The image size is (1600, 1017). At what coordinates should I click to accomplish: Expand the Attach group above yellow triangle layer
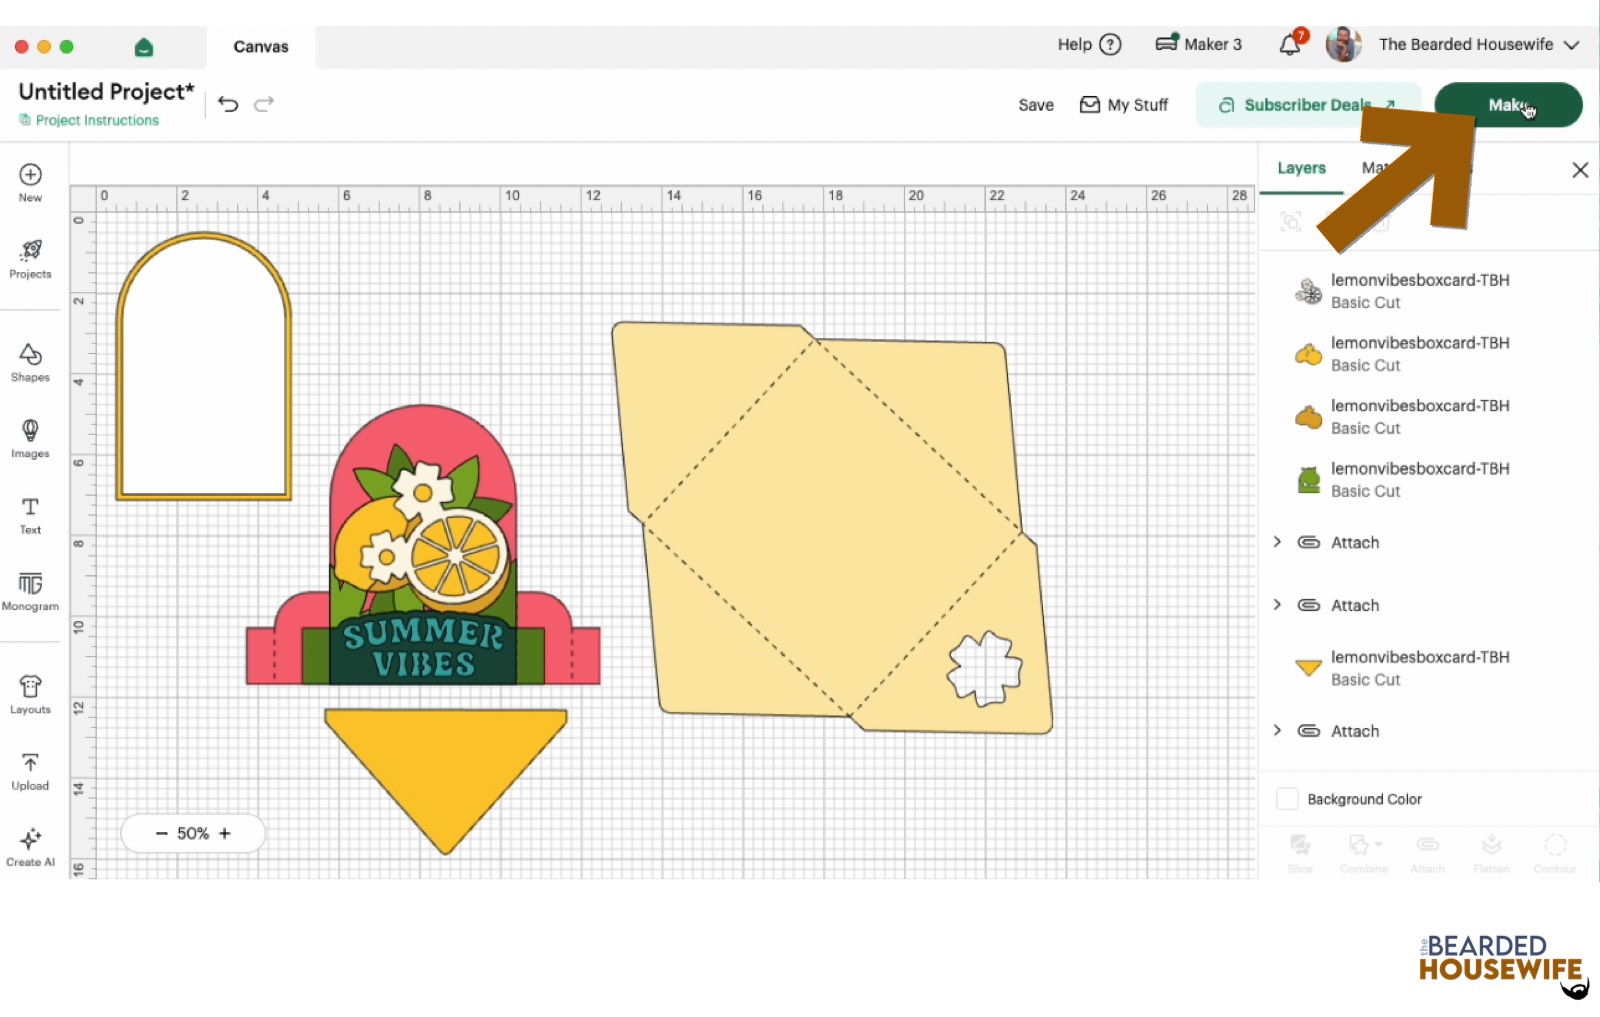[x=1277, y=605]
